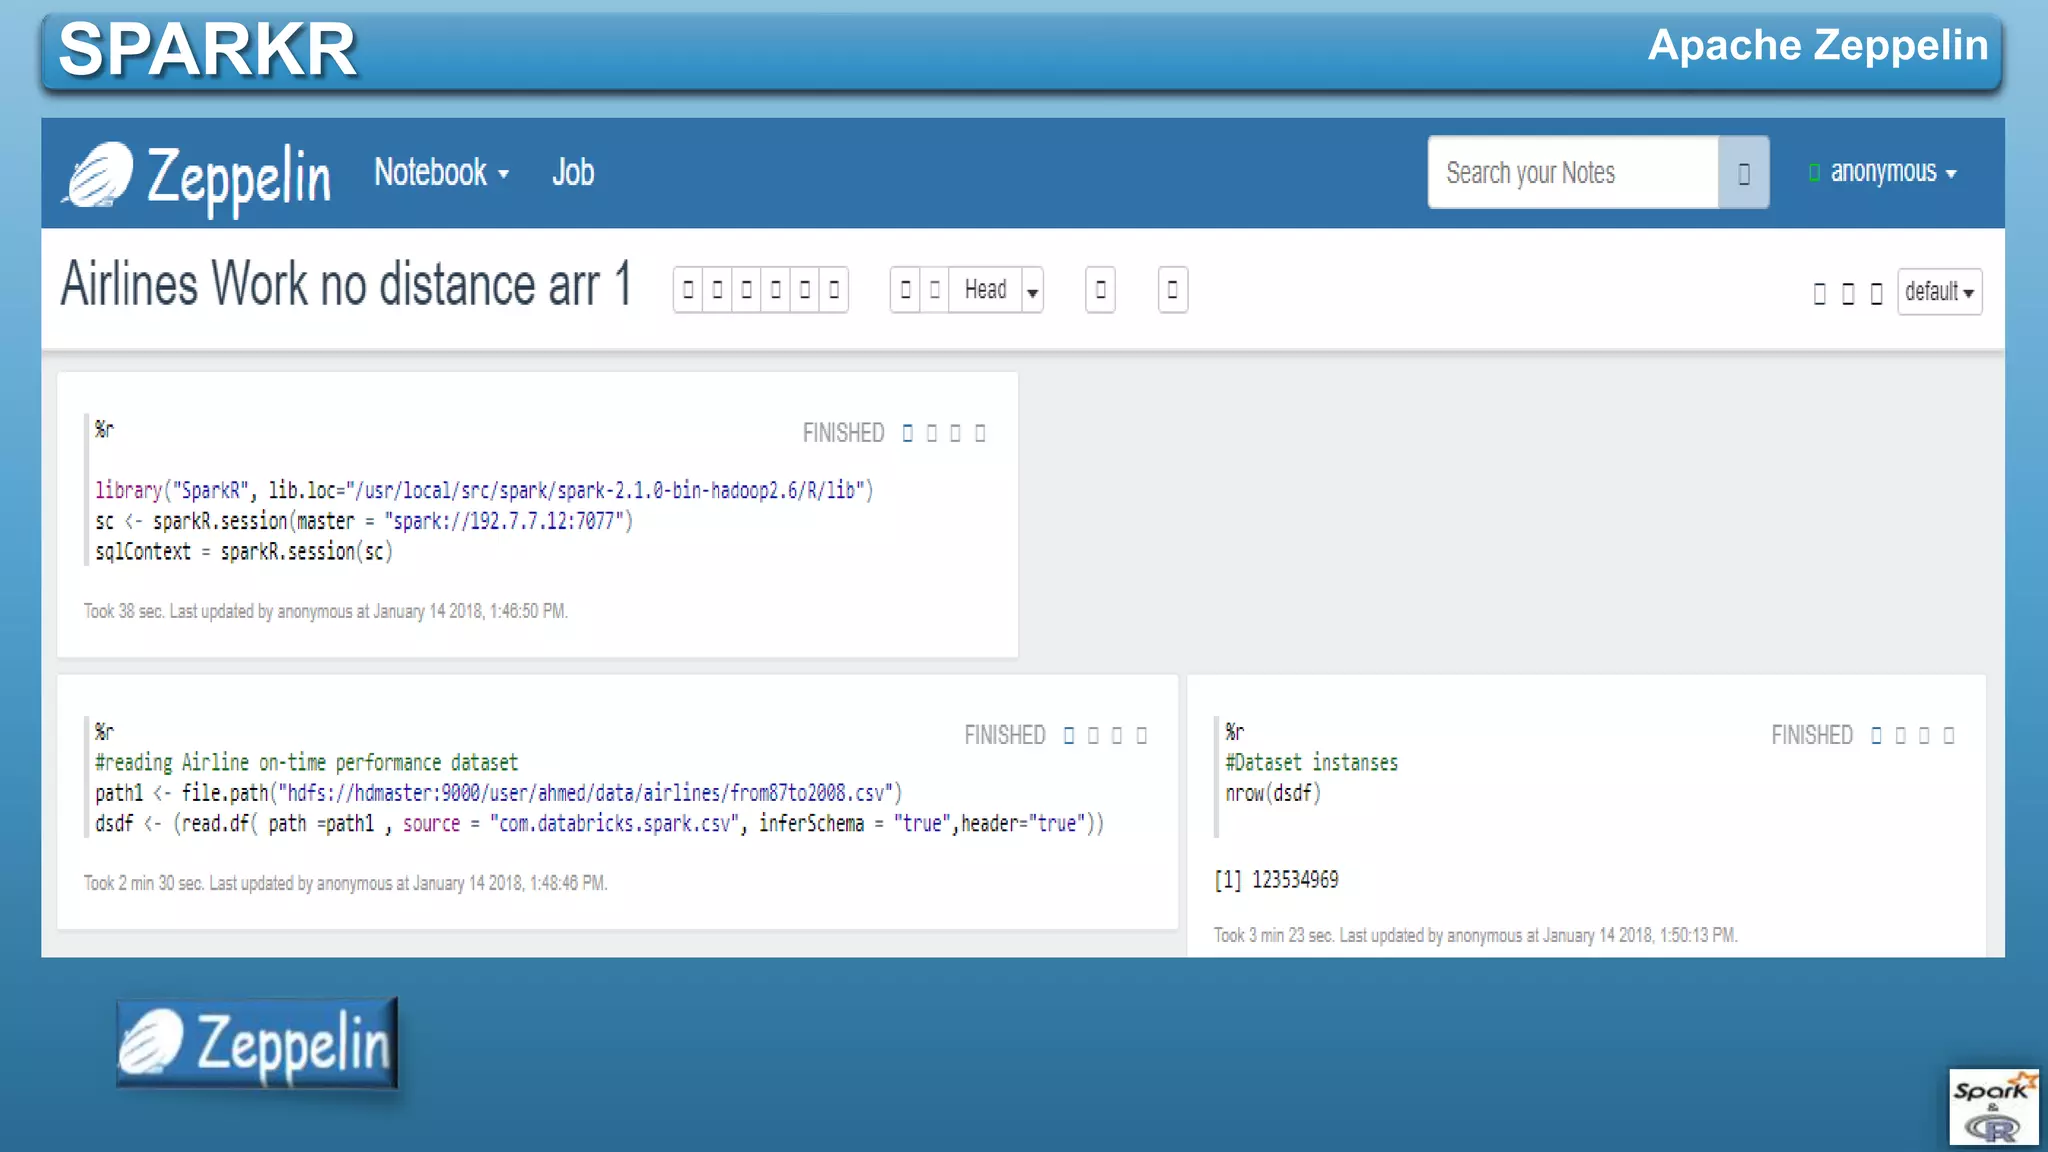Export the note using the toolbar icon

(x=833, y=290)
